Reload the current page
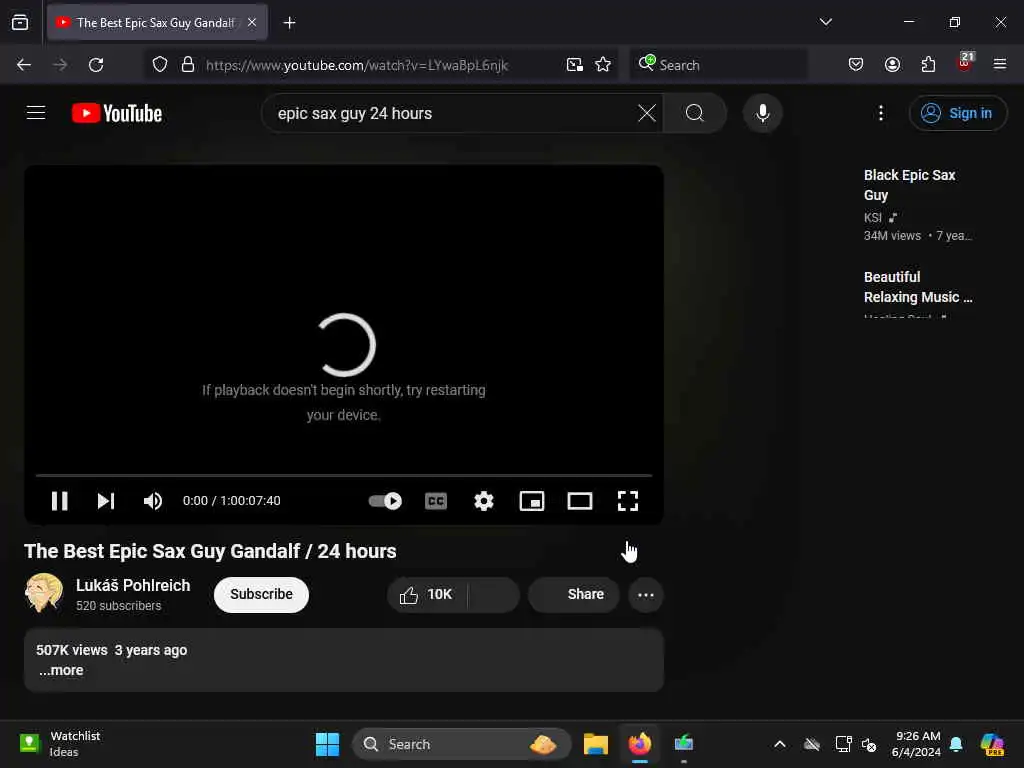The width and height of the screenshot is (1024, 768). [x=96, y=65]
